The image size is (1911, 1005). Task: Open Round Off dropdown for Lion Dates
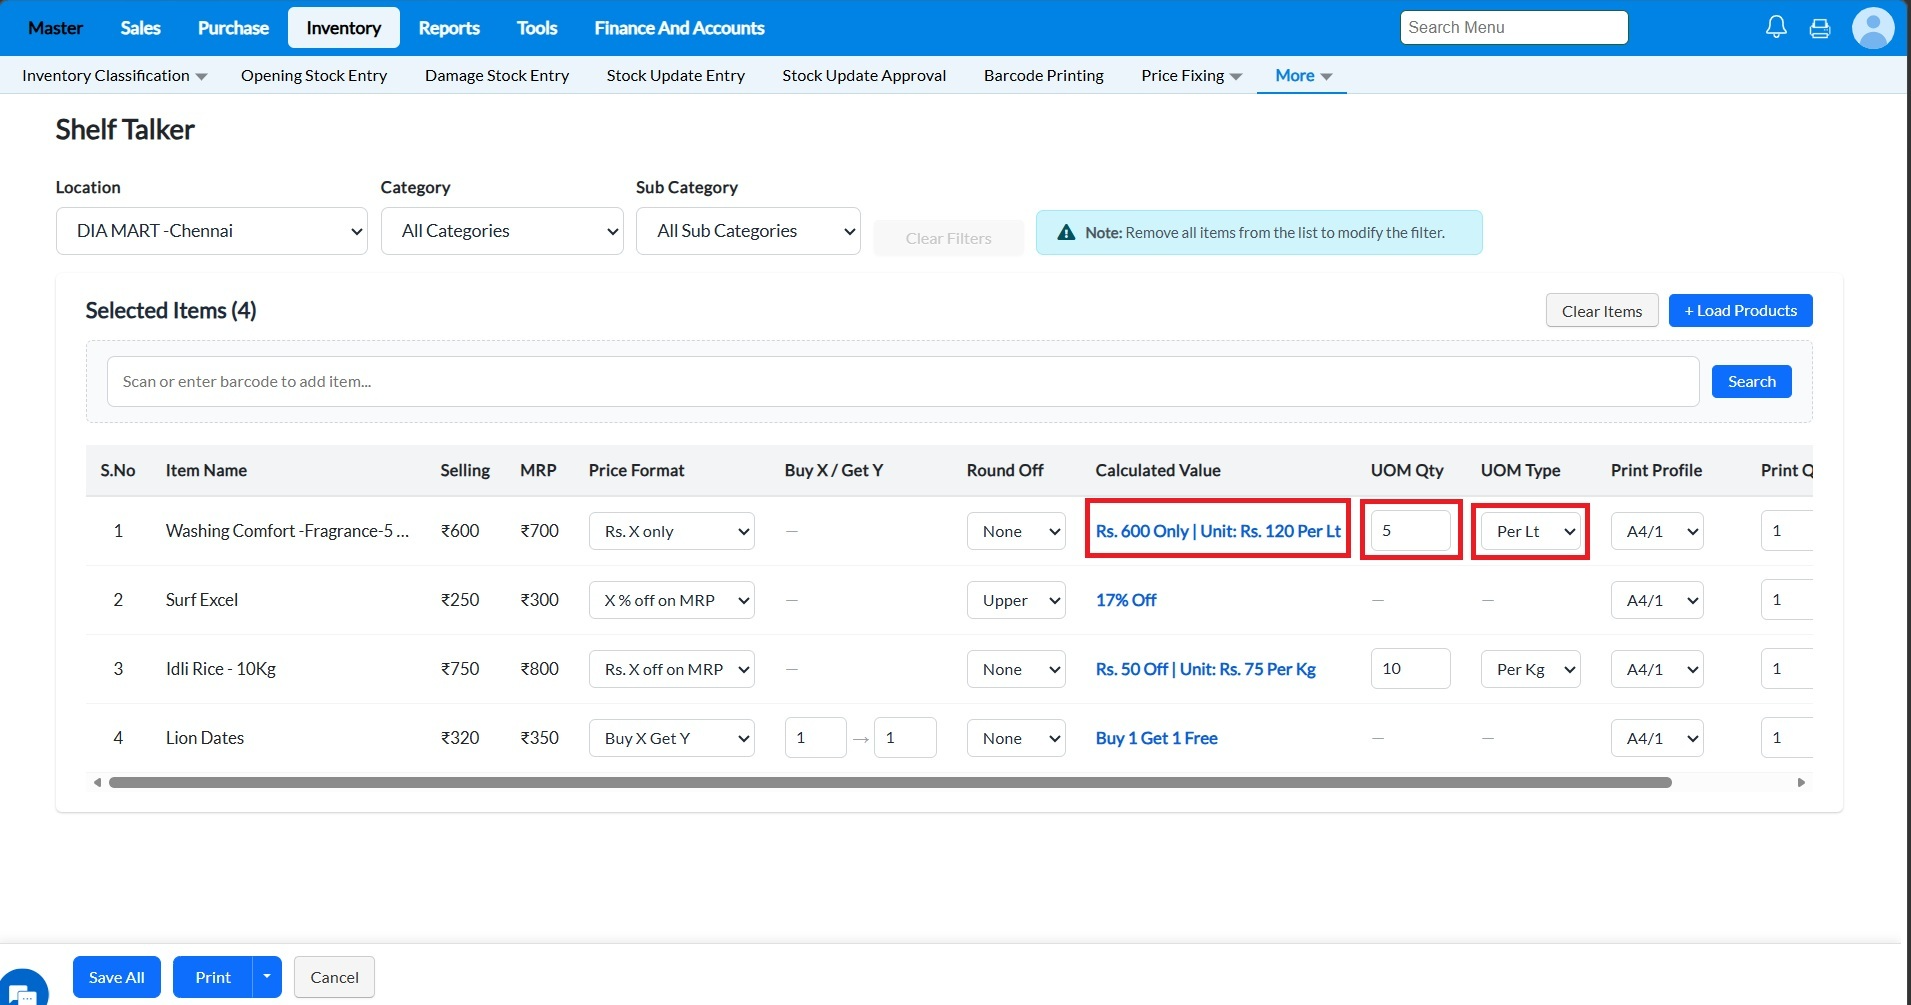(1016, 738)
